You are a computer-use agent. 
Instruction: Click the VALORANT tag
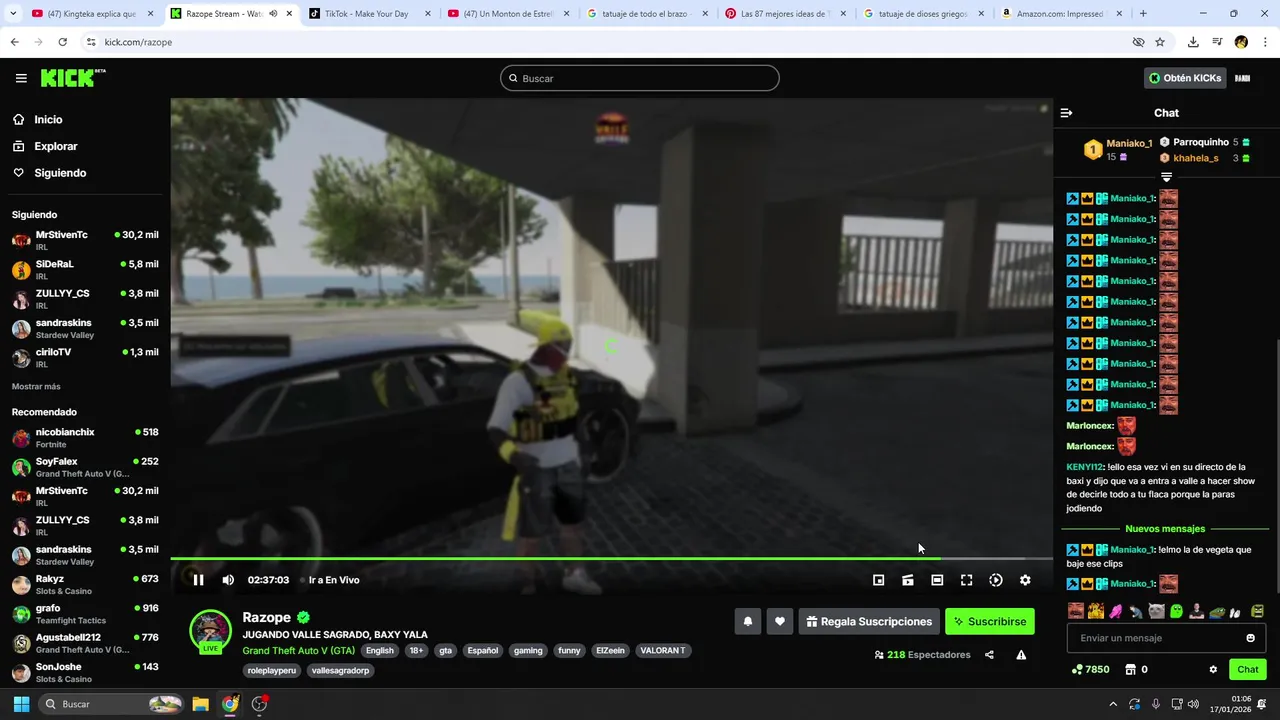click(663, 650)
